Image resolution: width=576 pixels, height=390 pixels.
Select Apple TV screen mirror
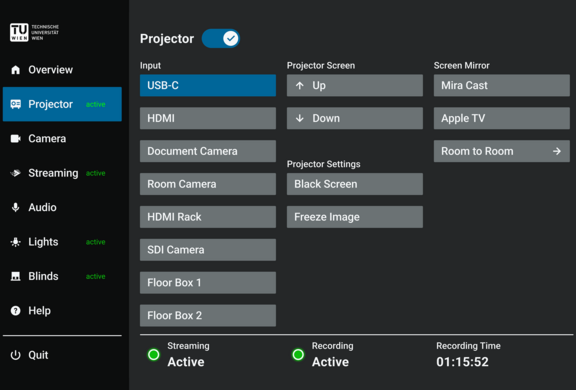click(x=502, y=118)
